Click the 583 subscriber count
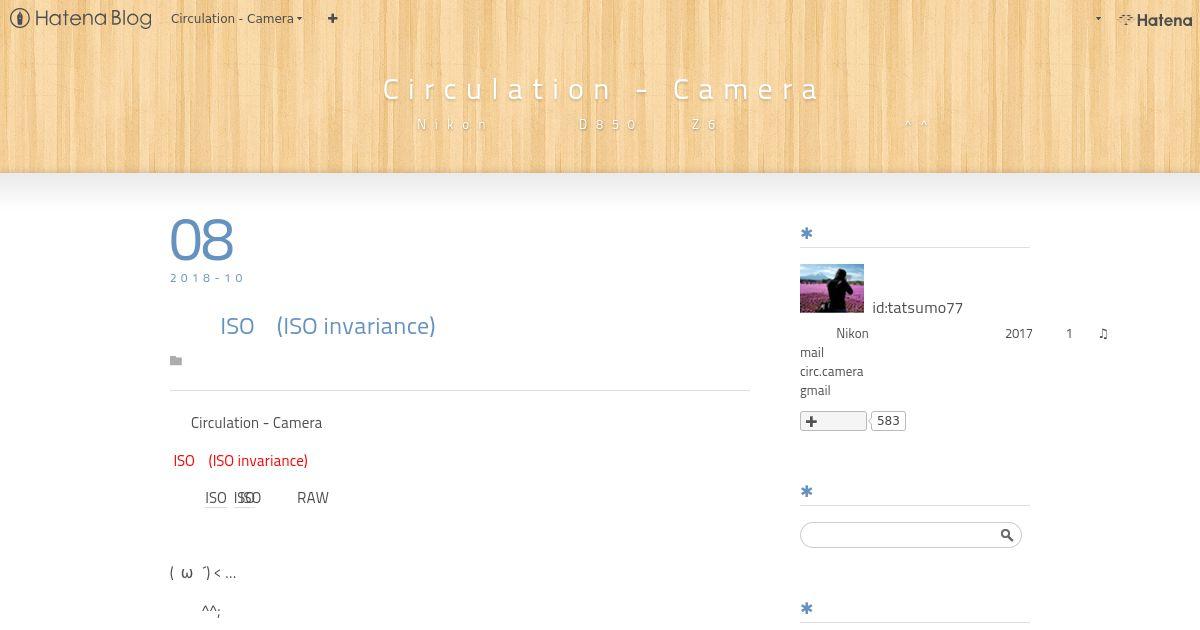 (x=888, y=421)
